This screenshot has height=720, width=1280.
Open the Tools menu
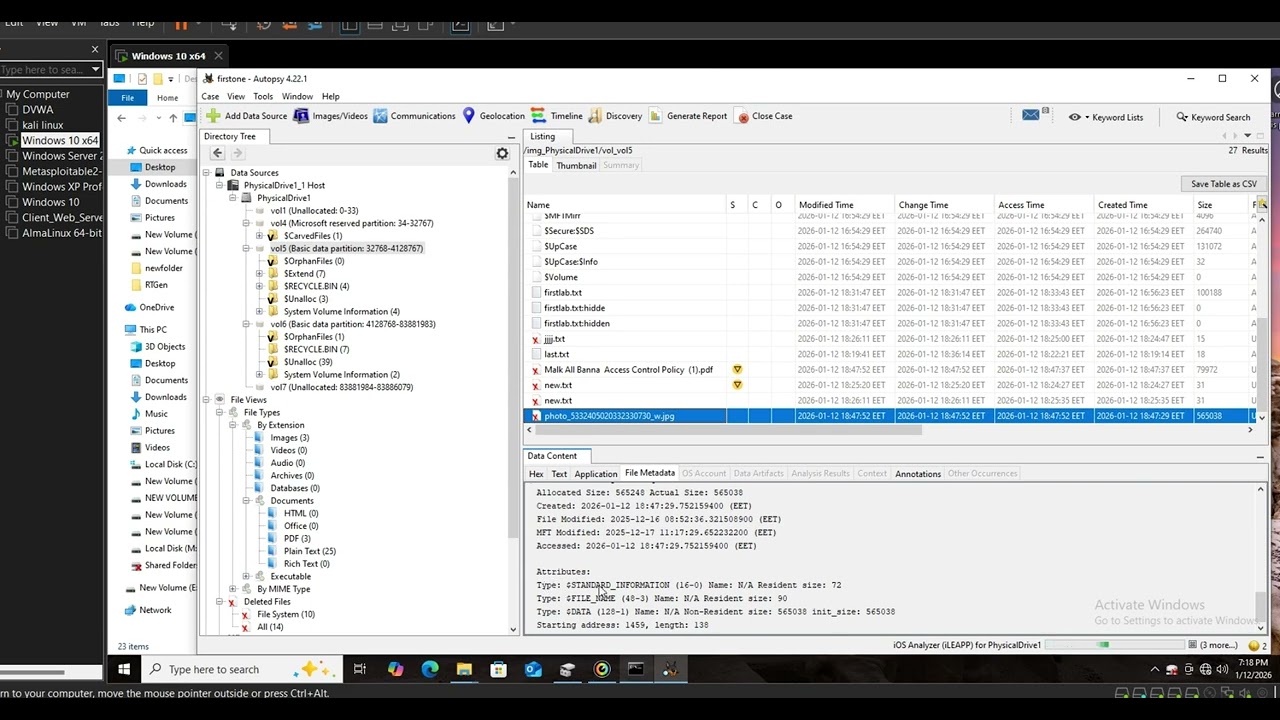coord(262,96)
